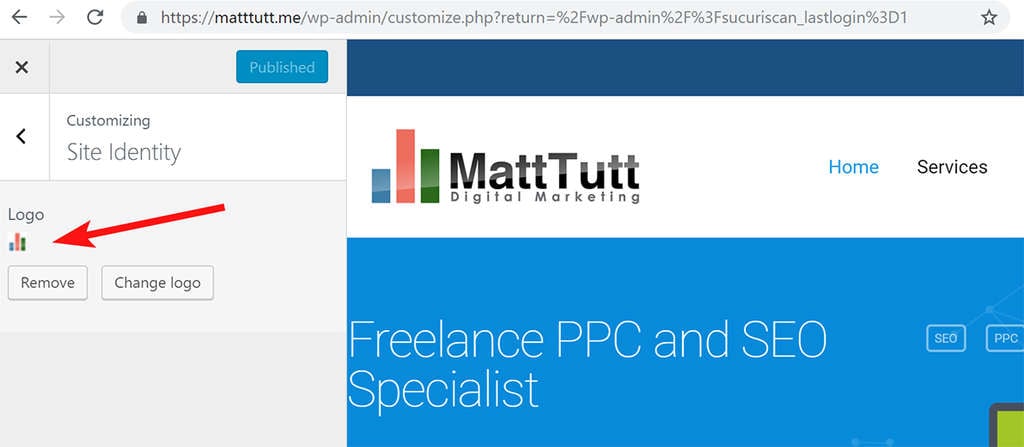Reload the current page
Viewport: 1024px width, 447px height.
click(96, 17)
